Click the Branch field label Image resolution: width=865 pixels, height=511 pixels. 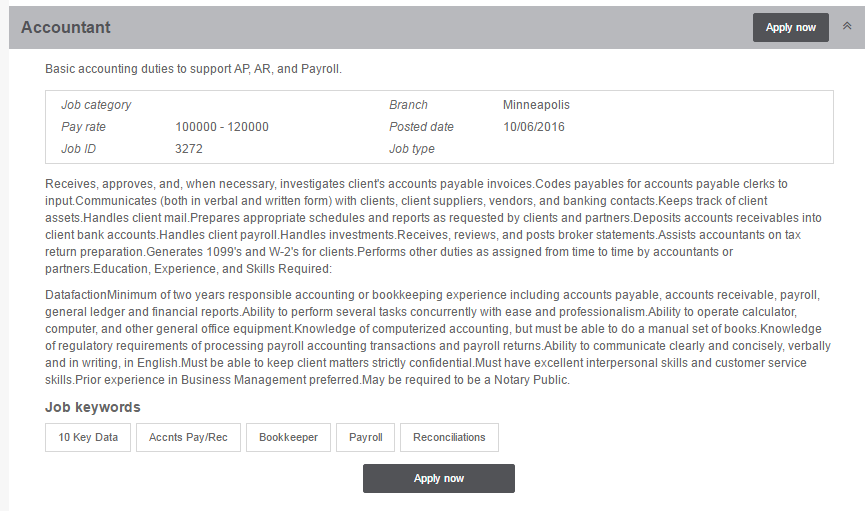click(408, 105)
